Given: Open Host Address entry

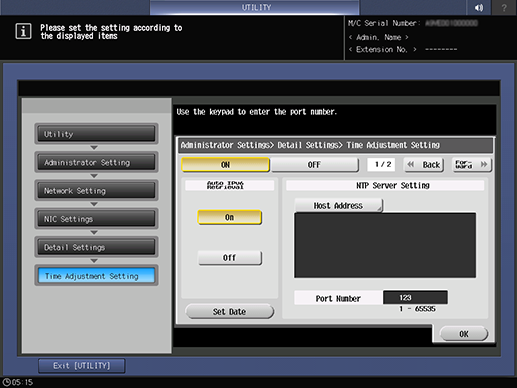Looking at the screenshot, I should pyautogui.click(x=338, y=205).
